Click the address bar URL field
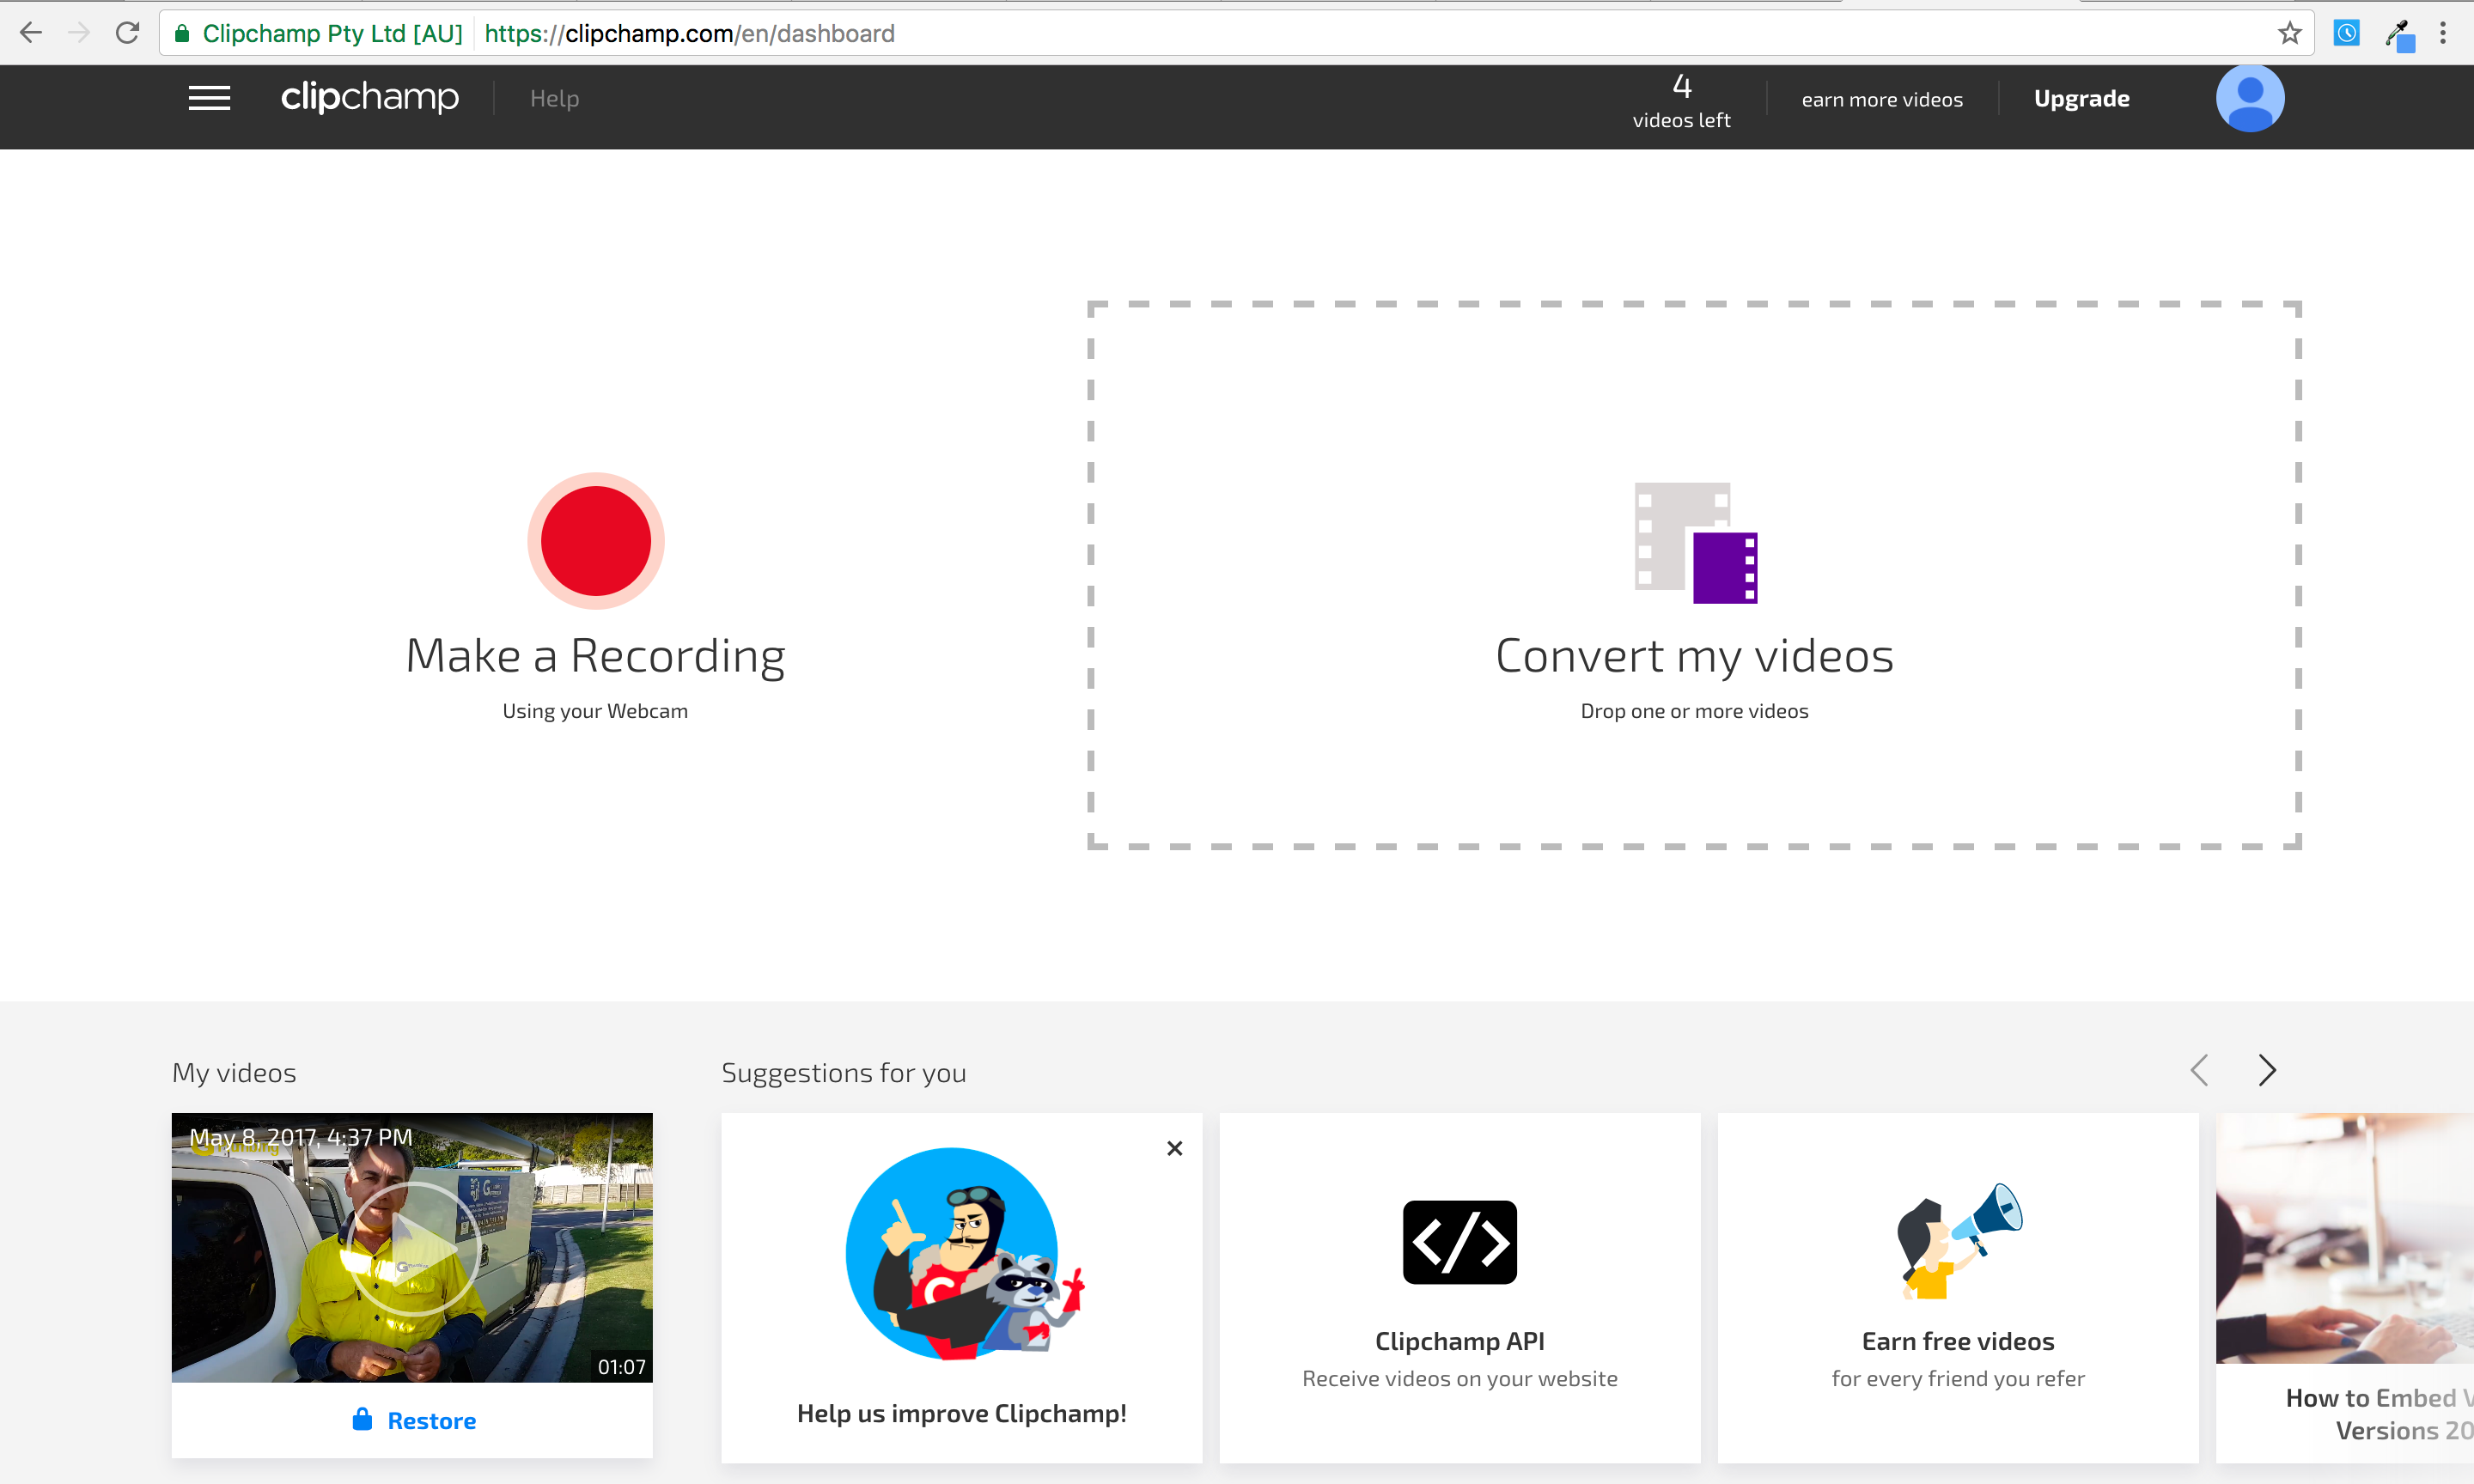Image resolution: width=2474 pixels, height=1484 pixels. click(1235, 33)
